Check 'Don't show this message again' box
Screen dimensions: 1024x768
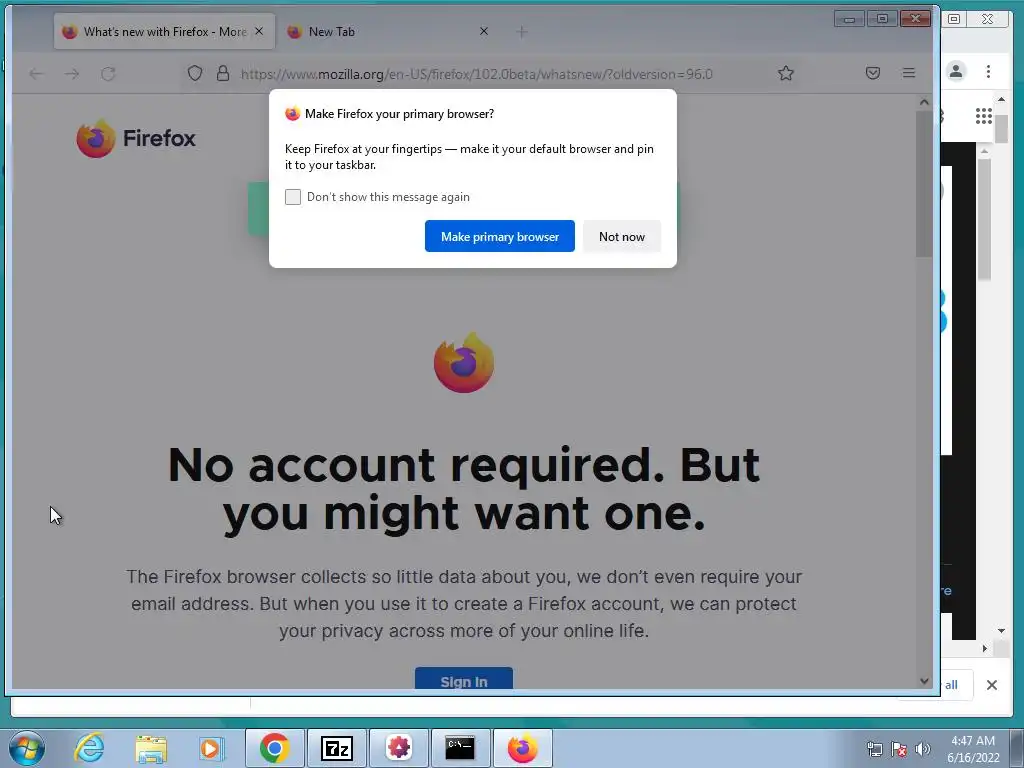(x=293, y=197)
